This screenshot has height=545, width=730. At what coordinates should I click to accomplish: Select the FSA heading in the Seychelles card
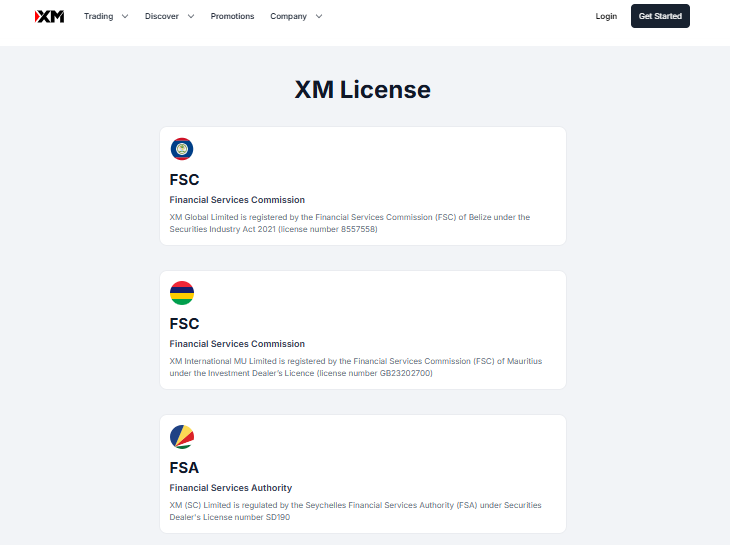coord(184,468)
